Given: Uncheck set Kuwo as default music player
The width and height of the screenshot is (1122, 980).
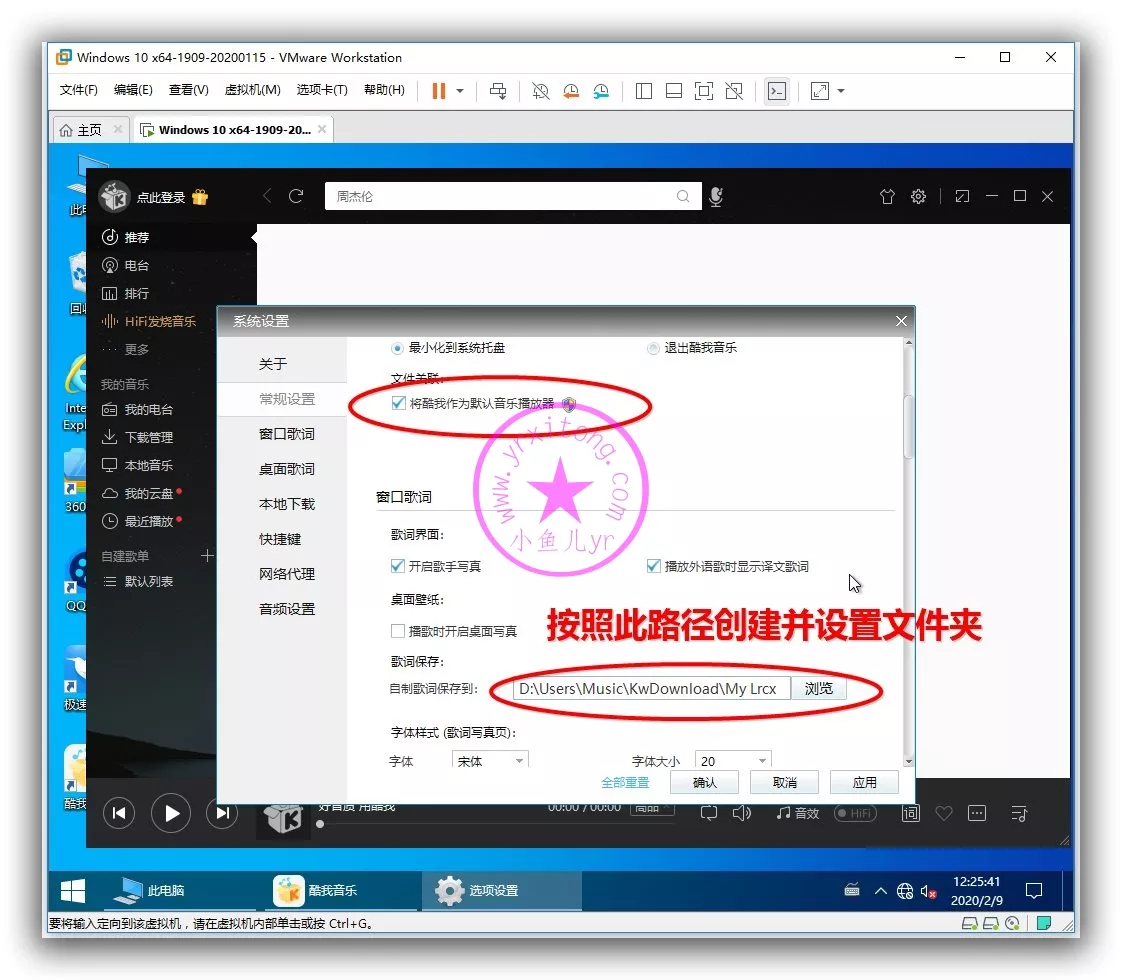Looking at the screenshot, I should (x=399, y=404).
